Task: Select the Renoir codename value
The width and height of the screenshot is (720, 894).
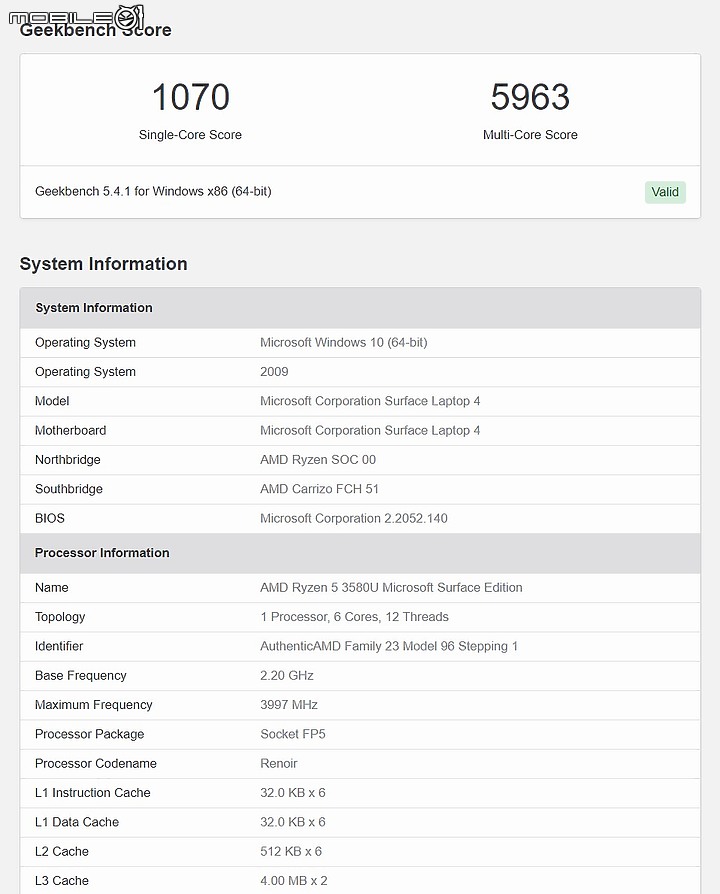Action: point(279,764)
